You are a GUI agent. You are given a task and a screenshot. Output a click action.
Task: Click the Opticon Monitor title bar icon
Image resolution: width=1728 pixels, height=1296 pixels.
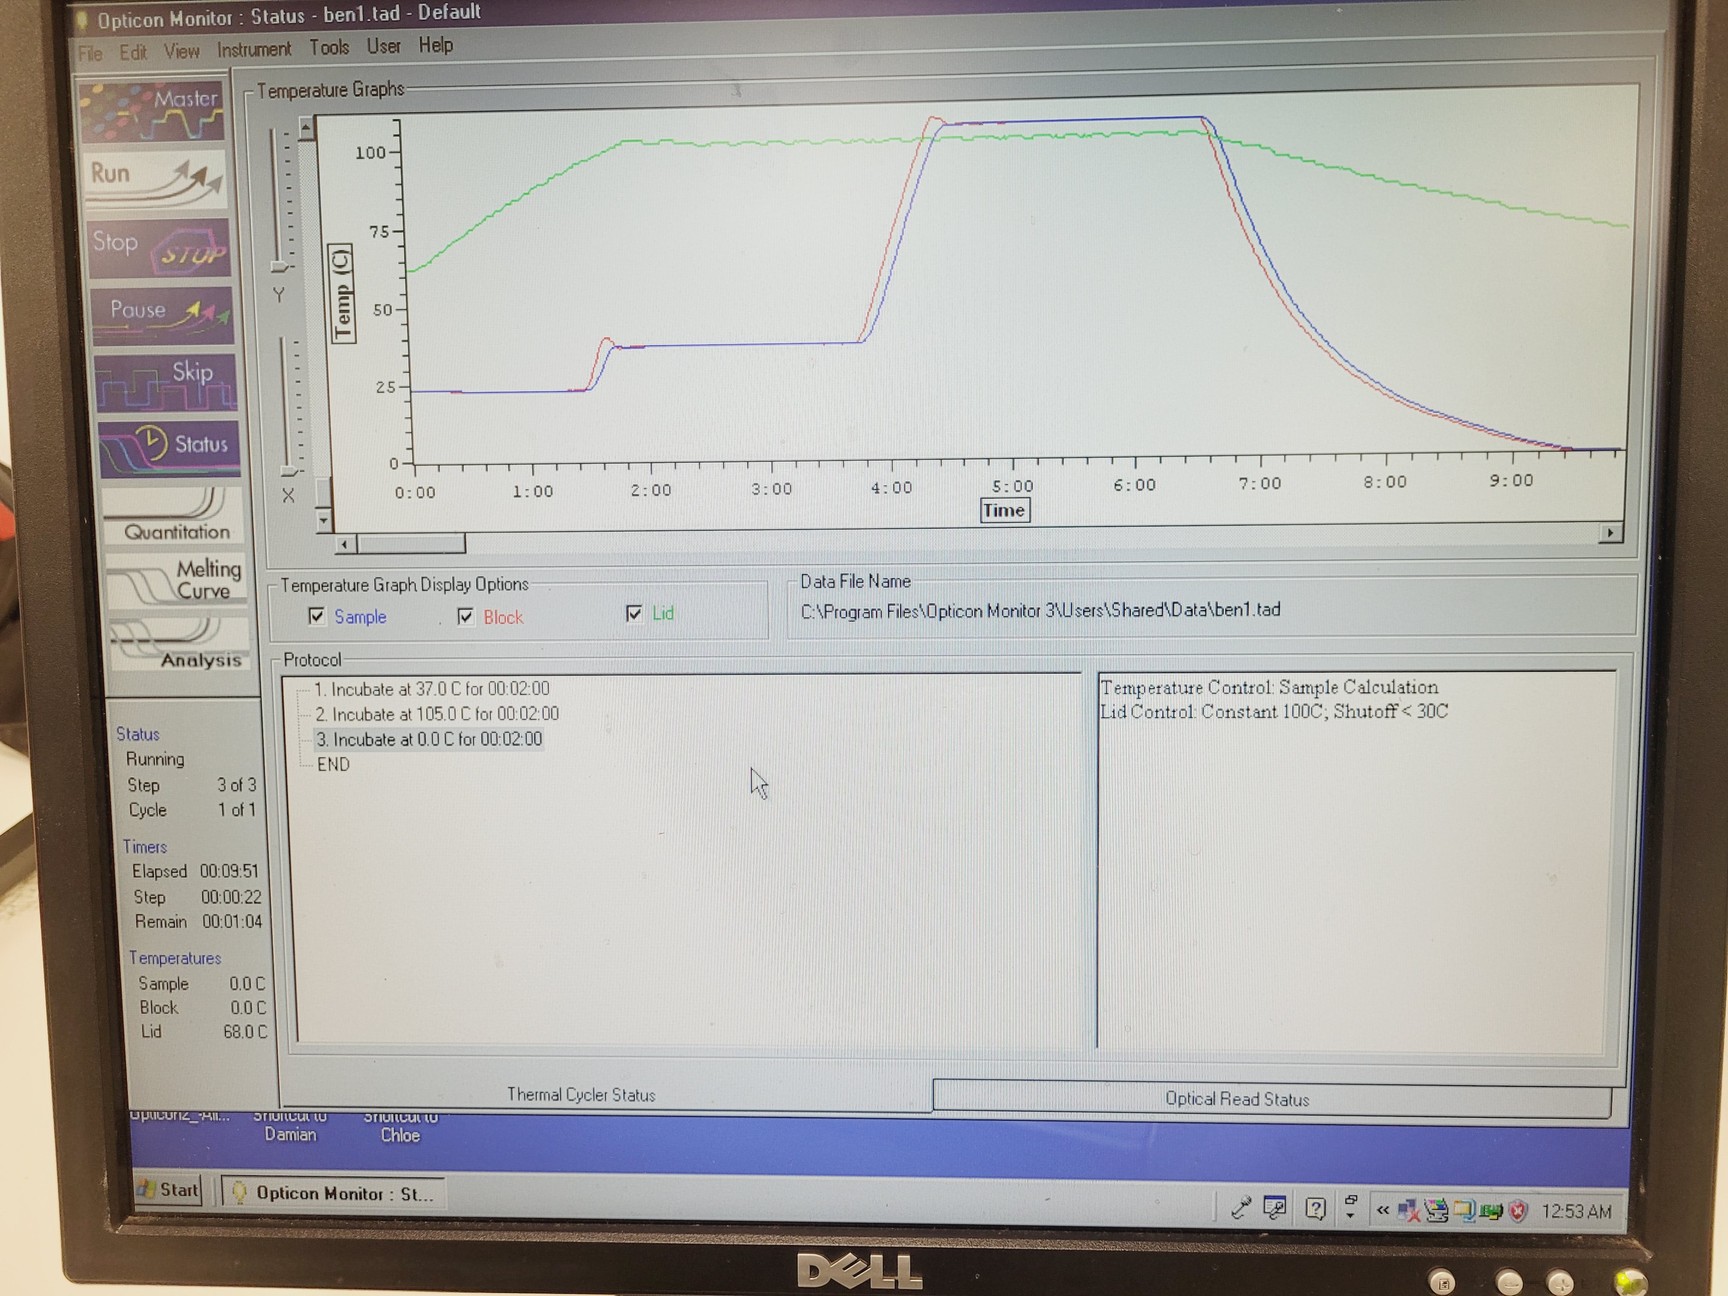point(82,19)
